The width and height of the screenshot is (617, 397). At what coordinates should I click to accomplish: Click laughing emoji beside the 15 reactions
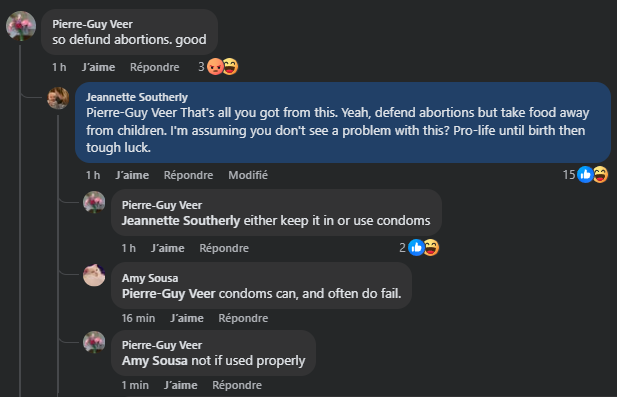[600, 174]
